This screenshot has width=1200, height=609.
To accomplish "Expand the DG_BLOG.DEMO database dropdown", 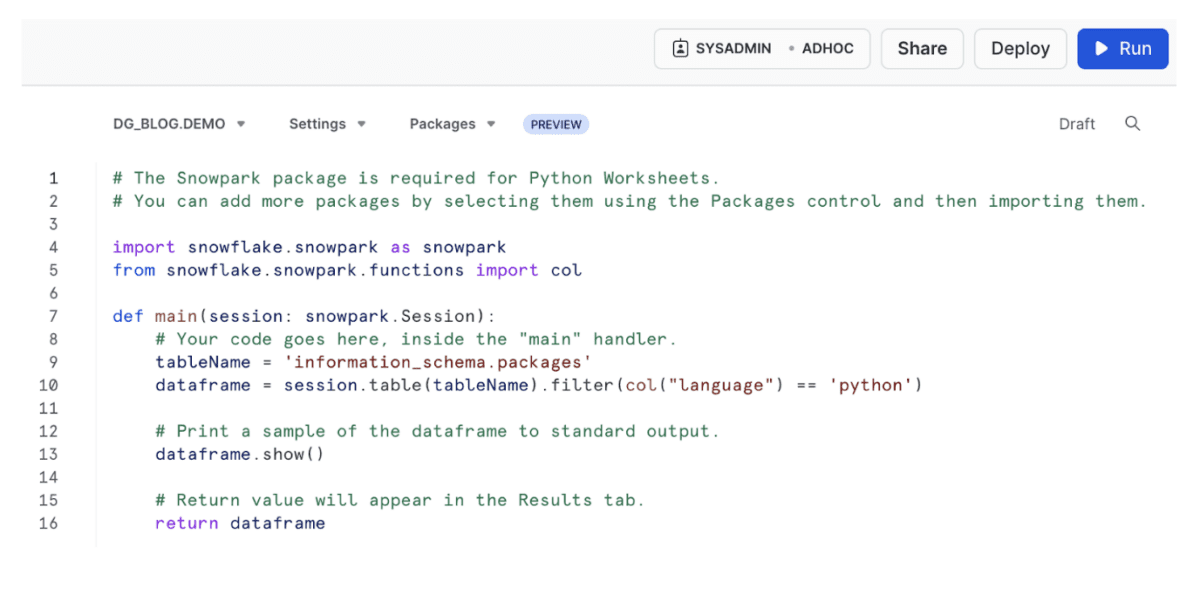I will pyautogui.click(x=179, y=124).
